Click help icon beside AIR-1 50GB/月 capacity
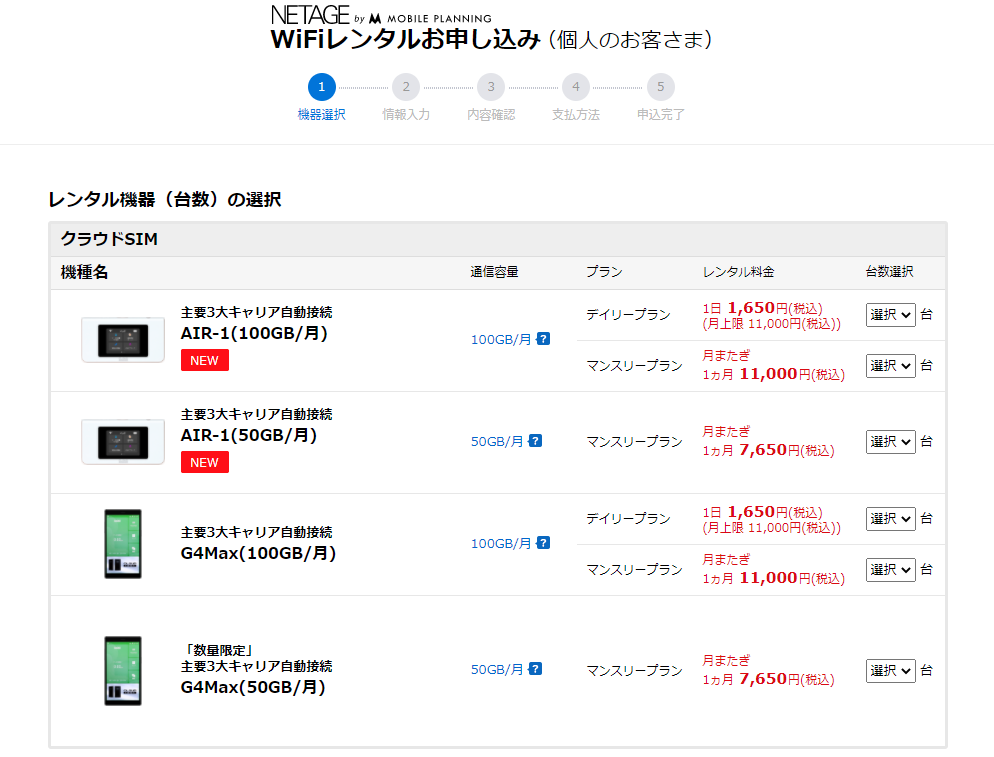994x757 pixels. pyautogui.click(x=535, y=441)
